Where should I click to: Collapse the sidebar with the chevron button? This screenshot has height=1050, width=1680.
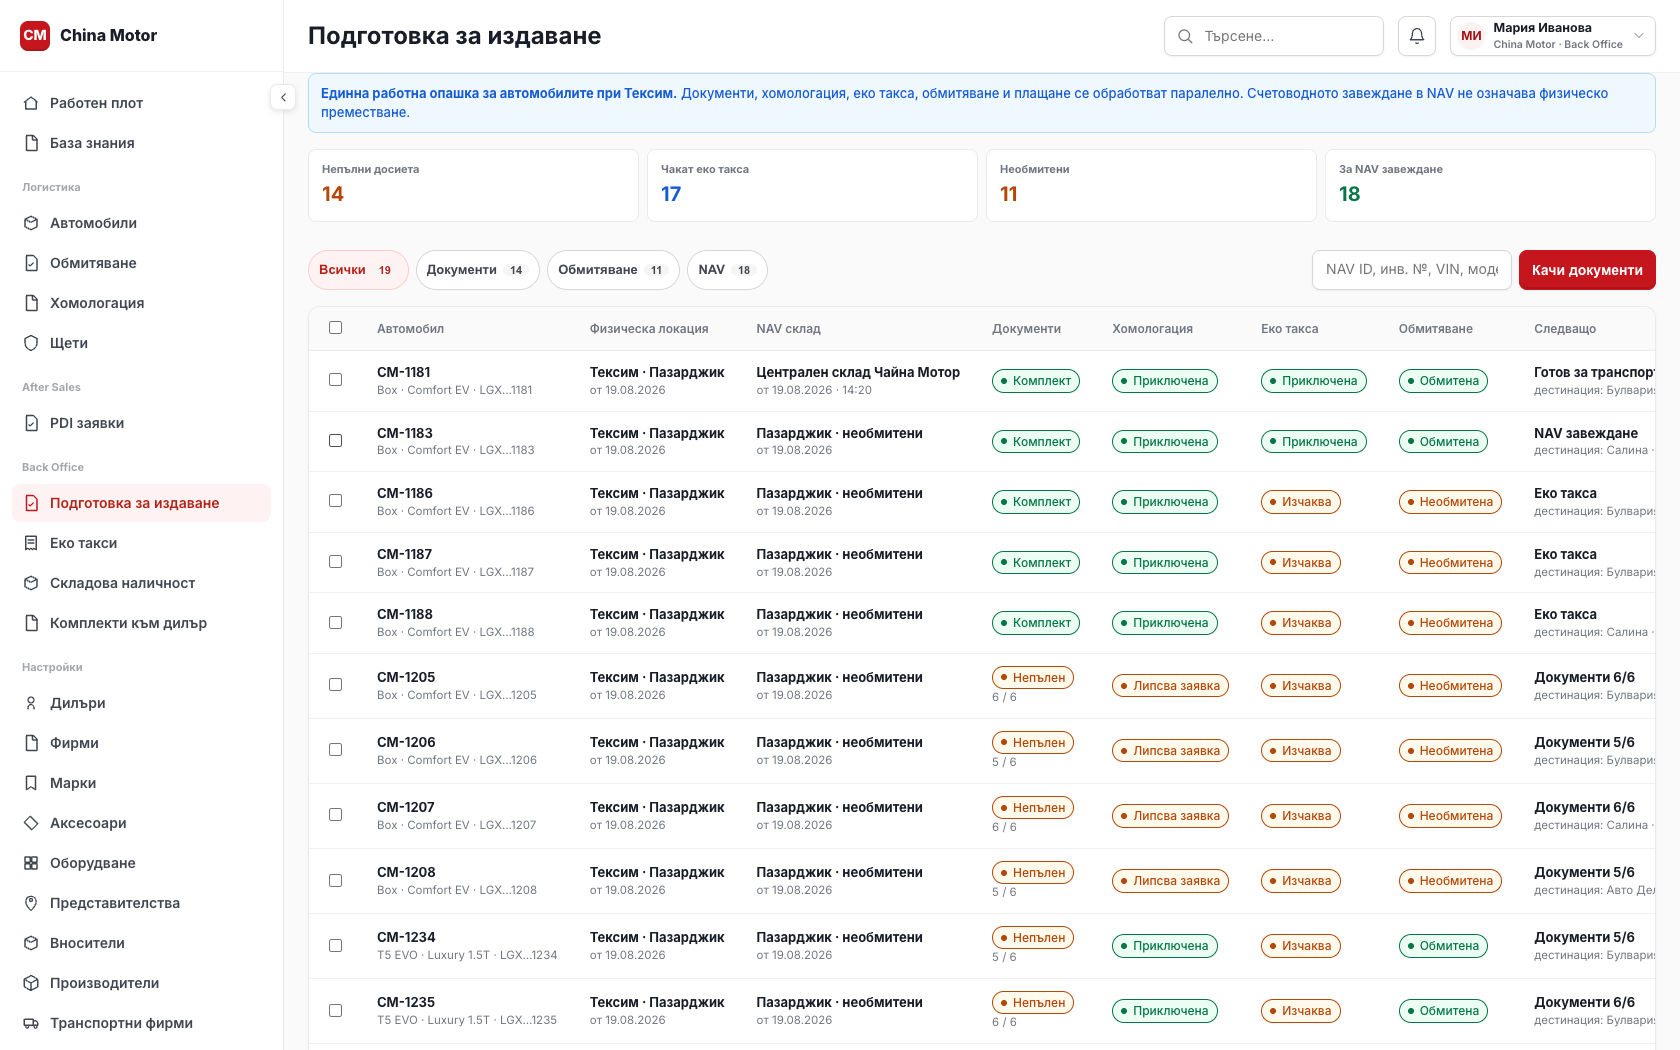pyautogui.click(x=283, y=97)
